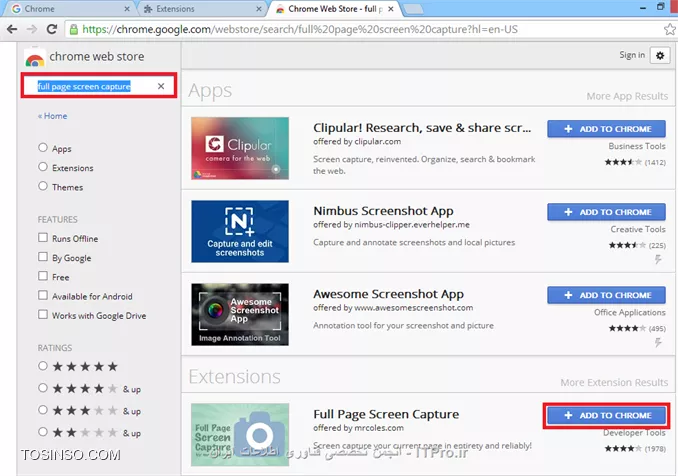
Task: Add Clipular to Chrome
Action: [606, 129]
